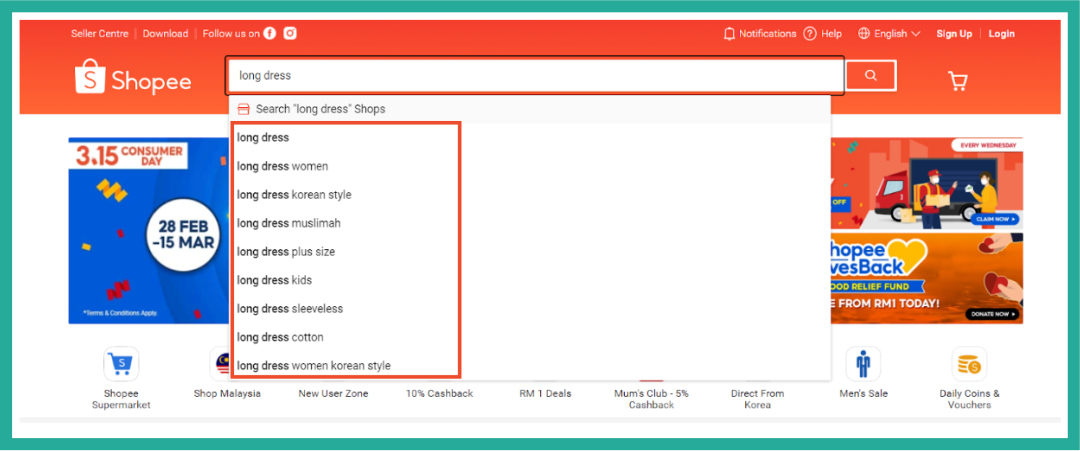The image size is (1080, 451).
Task: Open the 10% Cashback label
Action: [x=439, y=394]
